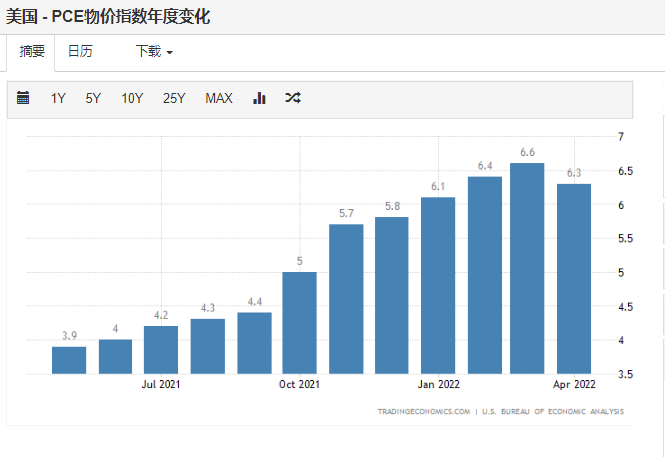Select the bar chart type icon
This screenshot has width=665, height=457.
259,98
